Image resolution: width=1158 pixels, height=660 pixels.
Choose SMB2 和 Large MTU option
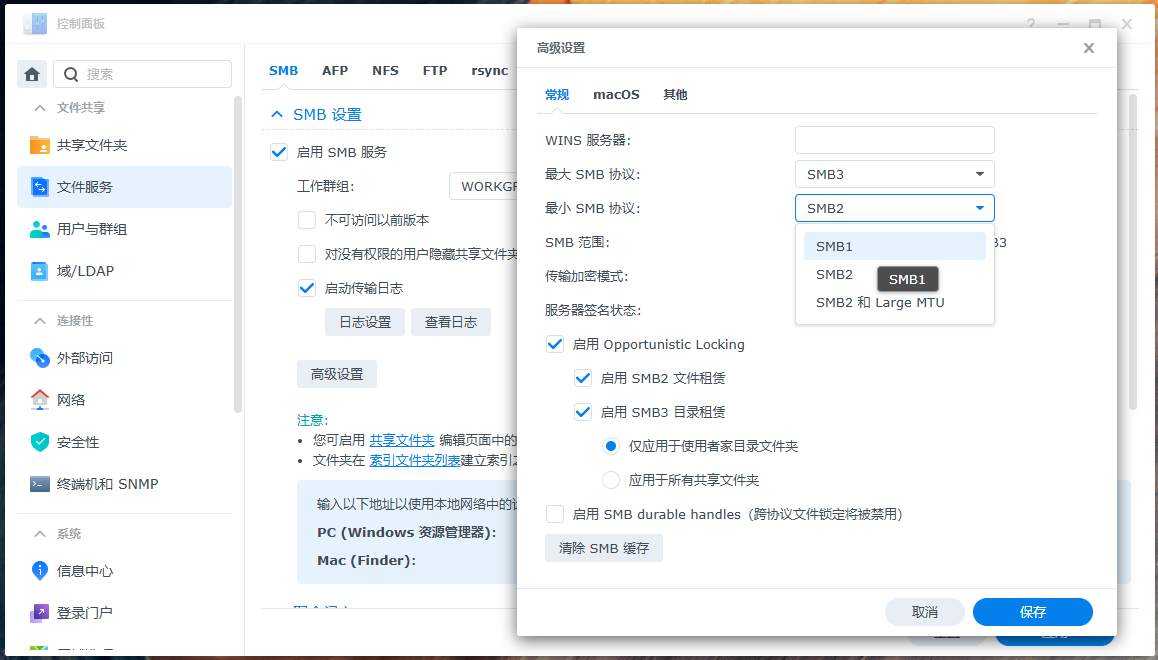880,302
